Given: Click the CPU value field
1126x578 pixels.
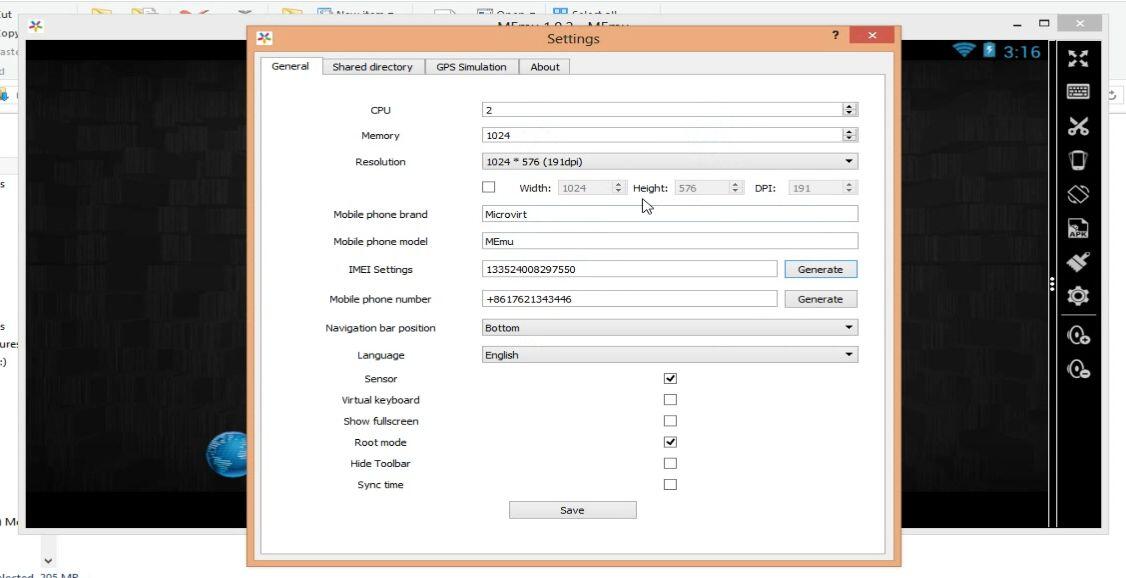Looking at the screenshot, I should coord(662,110).
